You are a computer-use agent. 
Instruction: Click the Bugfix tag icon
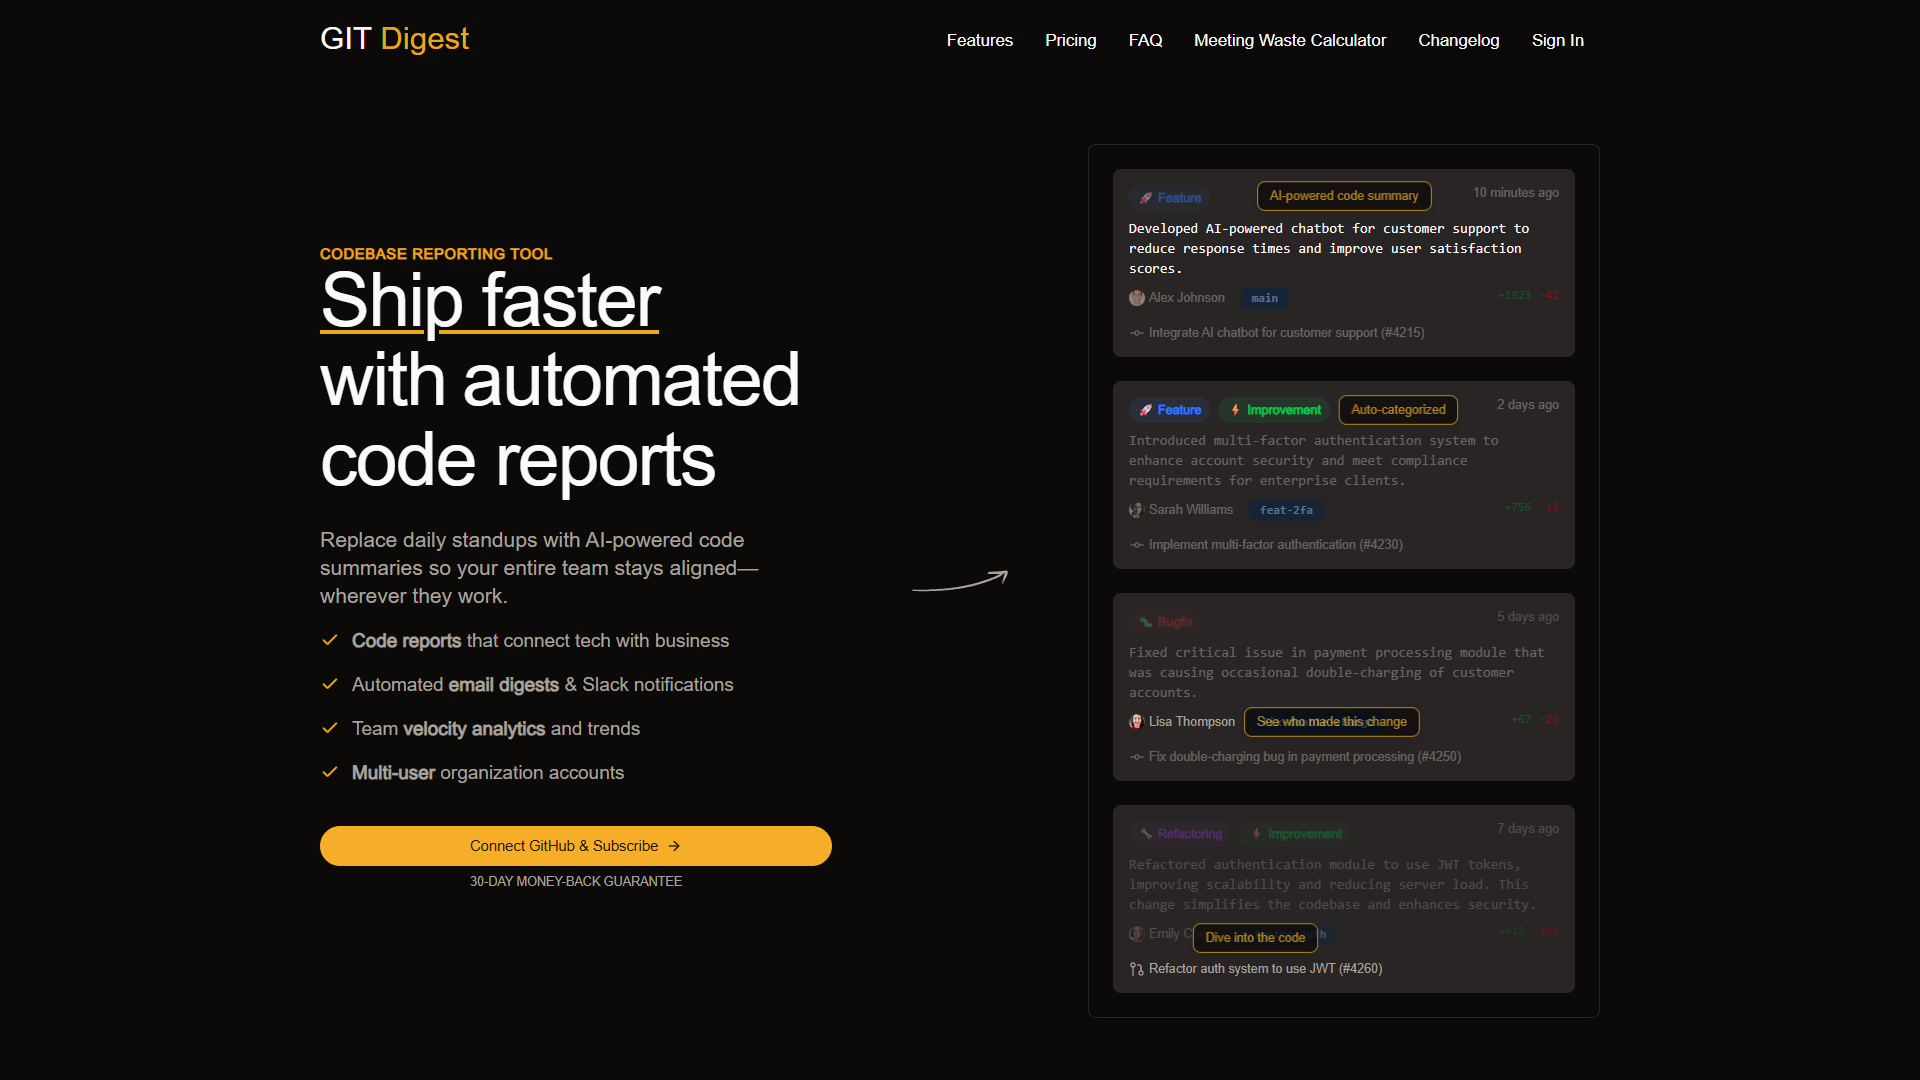pos(1146,622)
